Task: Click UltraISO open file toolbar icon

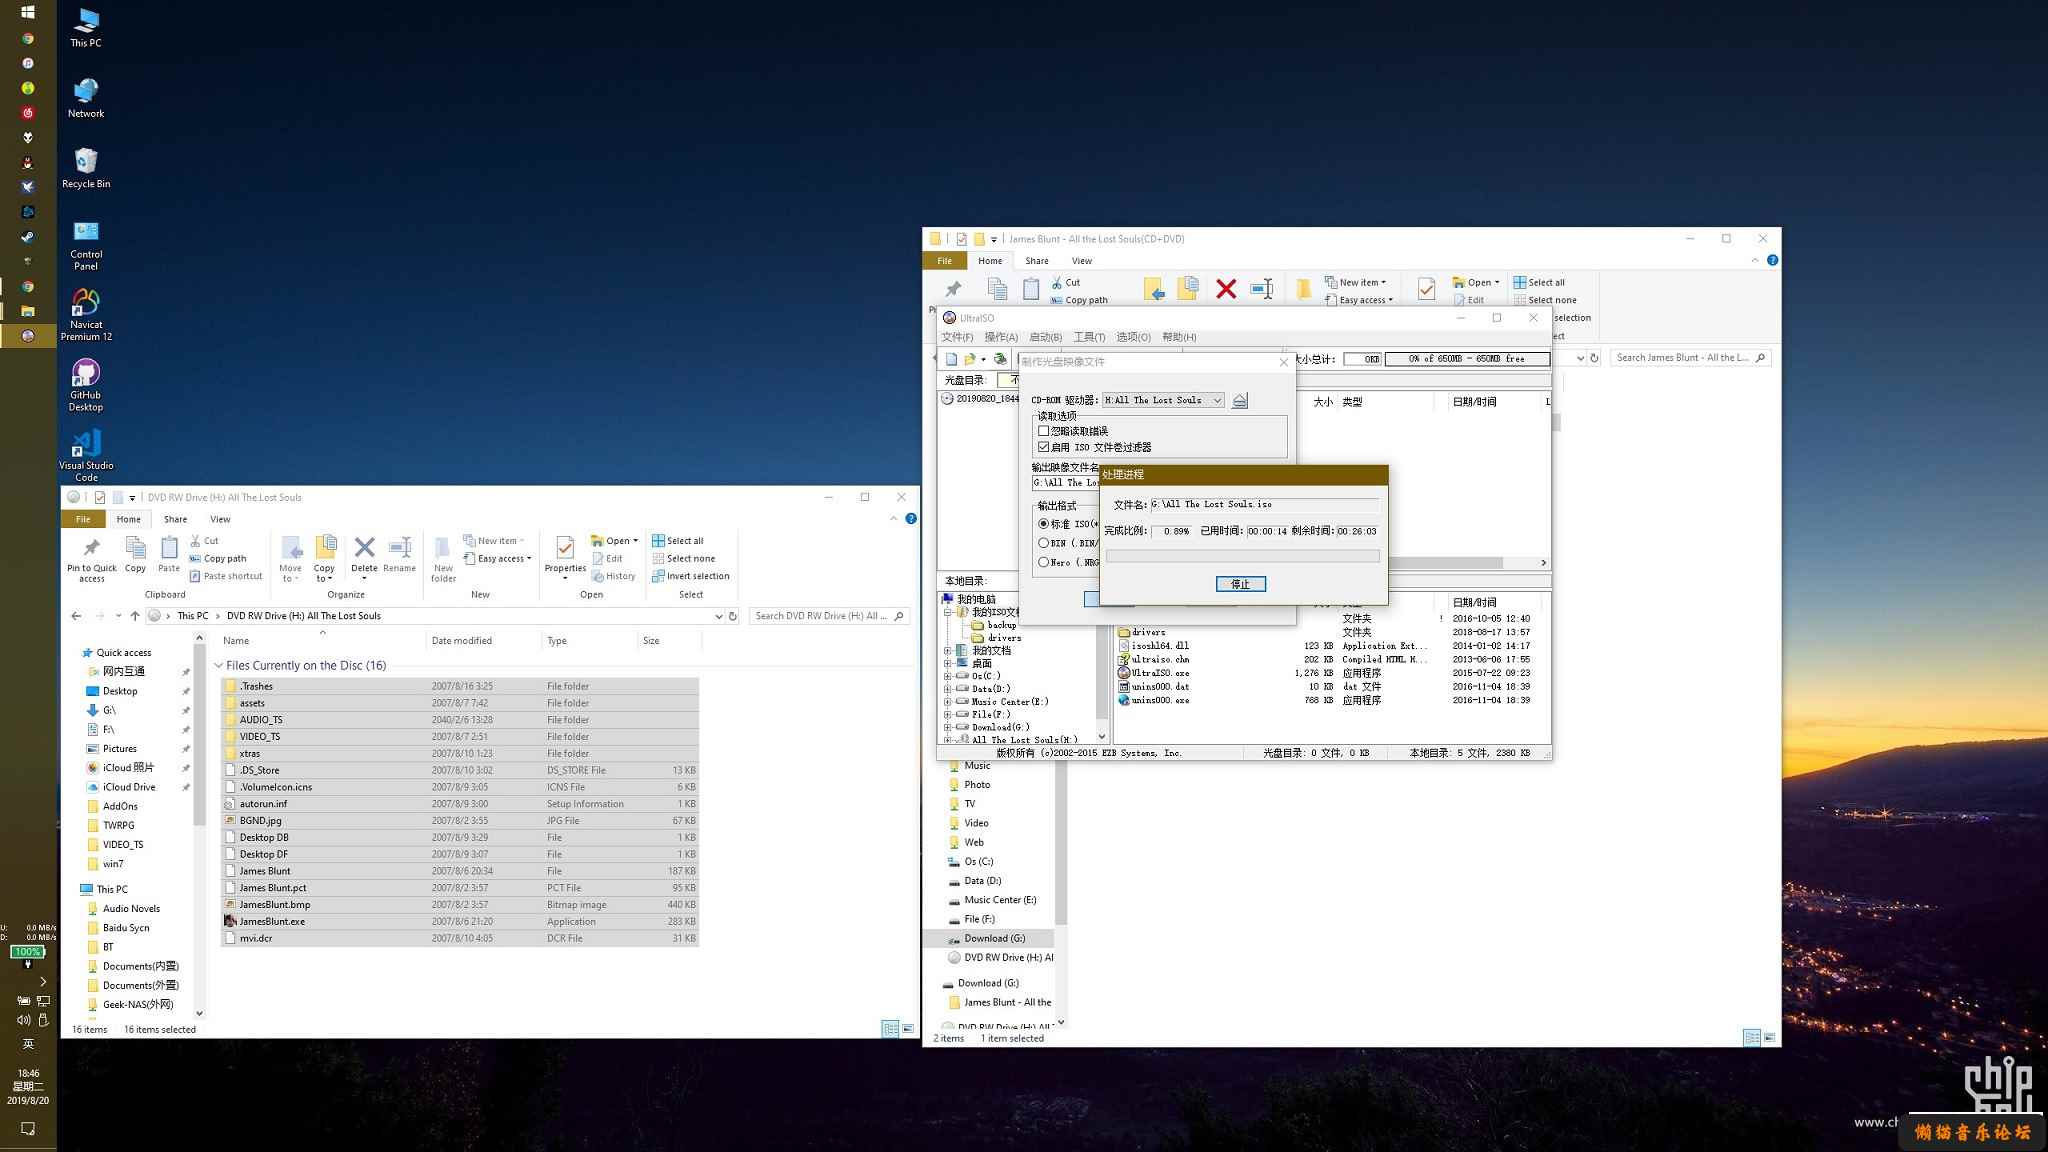Action: click(x=970, y=359)
